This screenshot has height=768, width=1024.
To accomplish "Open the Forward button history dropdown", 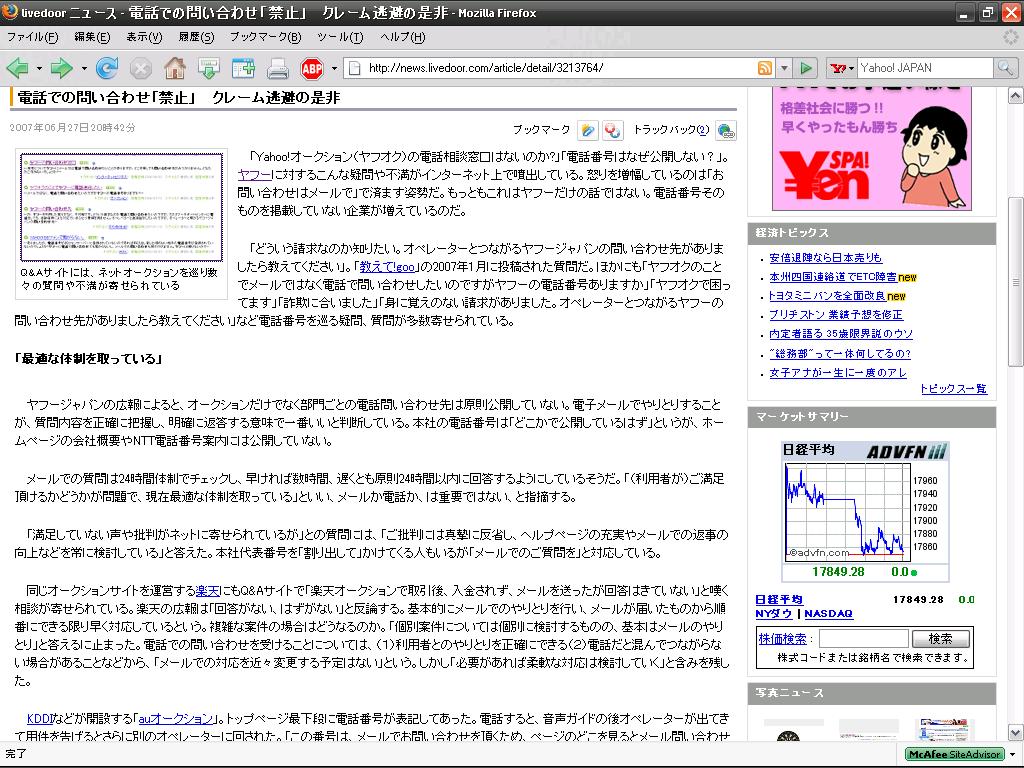I will pos(84,68).
